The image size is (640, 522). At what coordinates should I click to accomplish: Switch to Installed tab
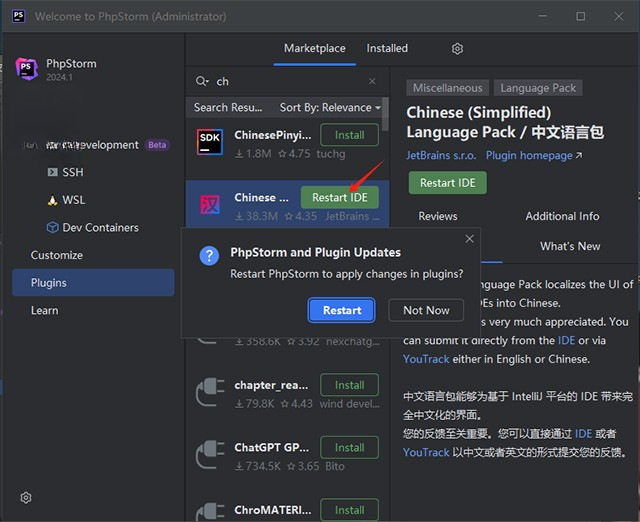pos(387,49)
